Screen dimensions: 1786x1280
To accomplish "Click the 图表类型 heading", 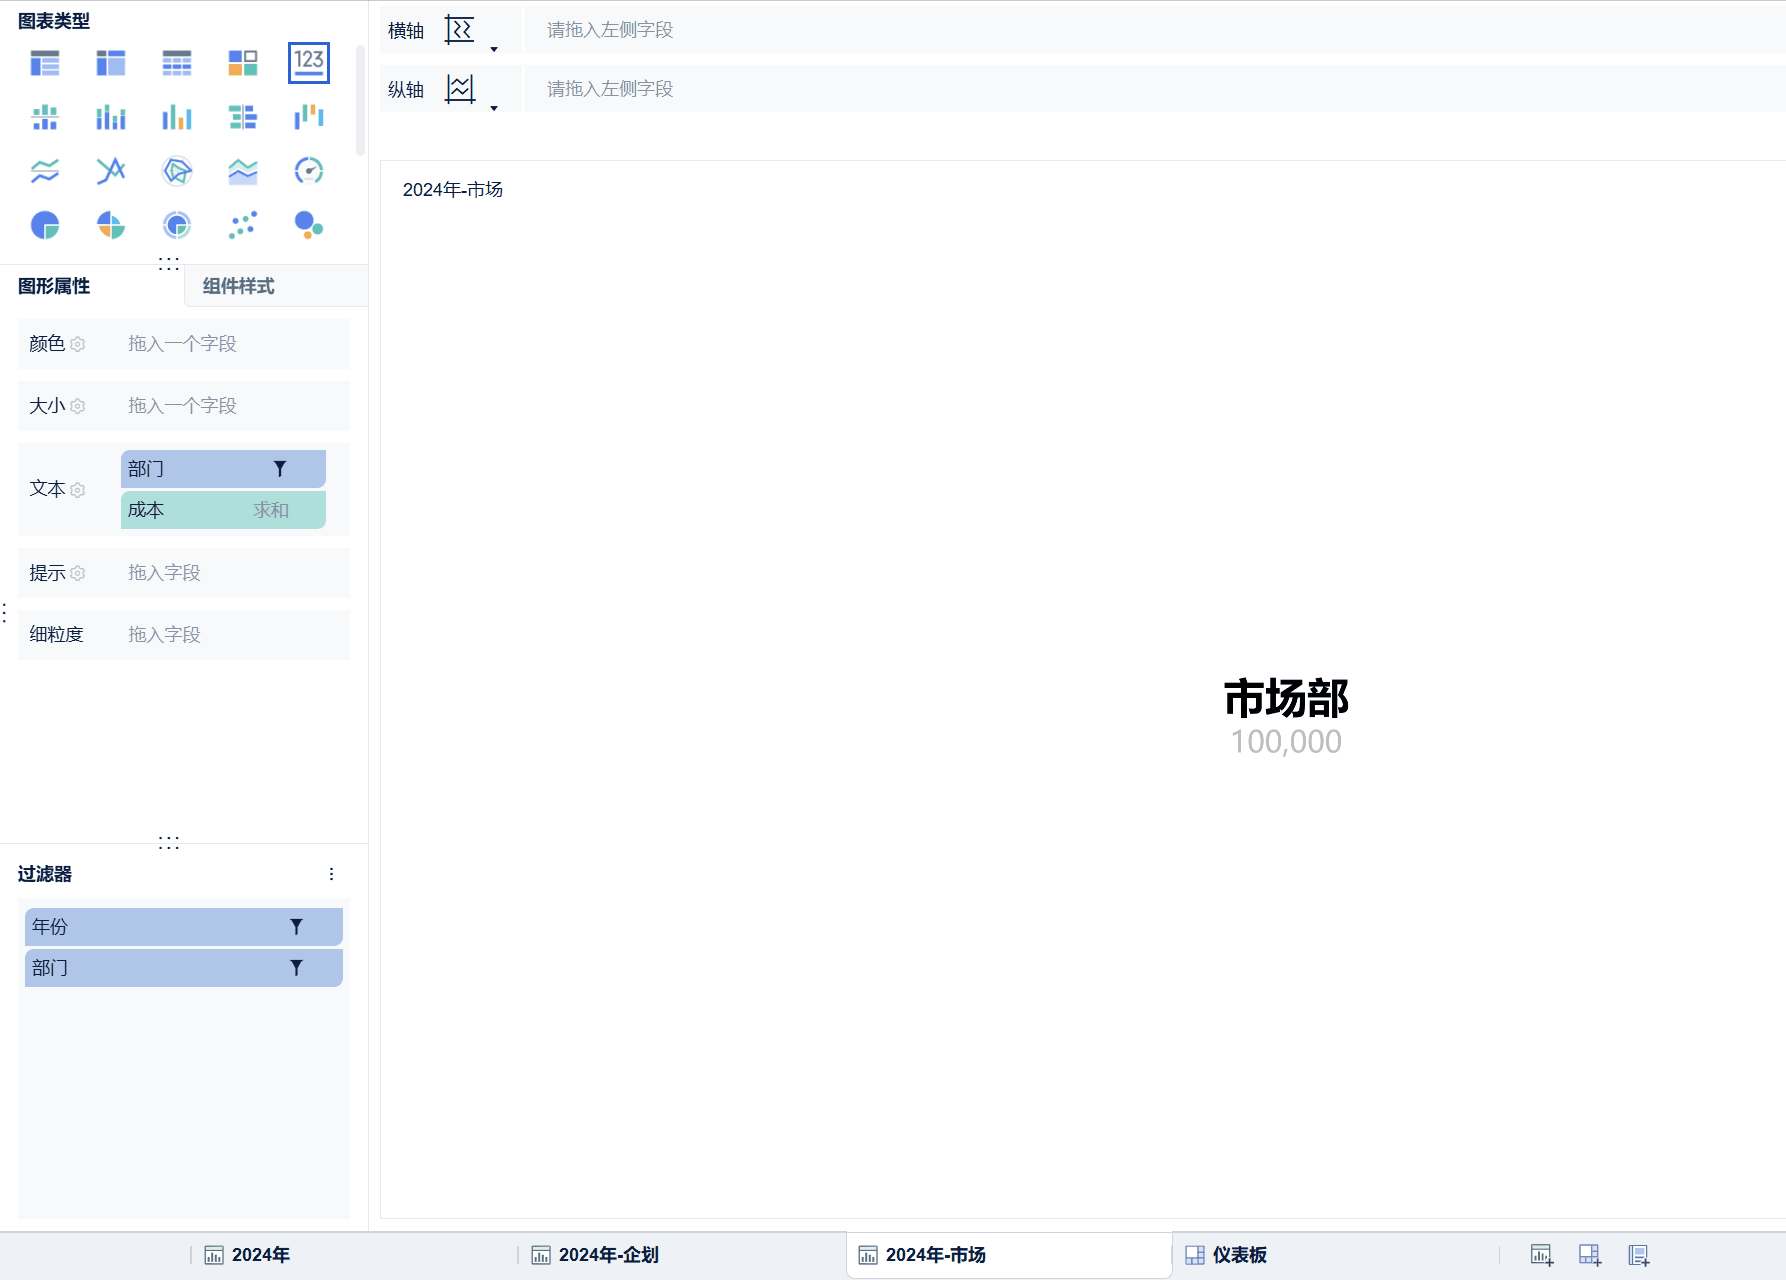I will [x=54, y=21].
